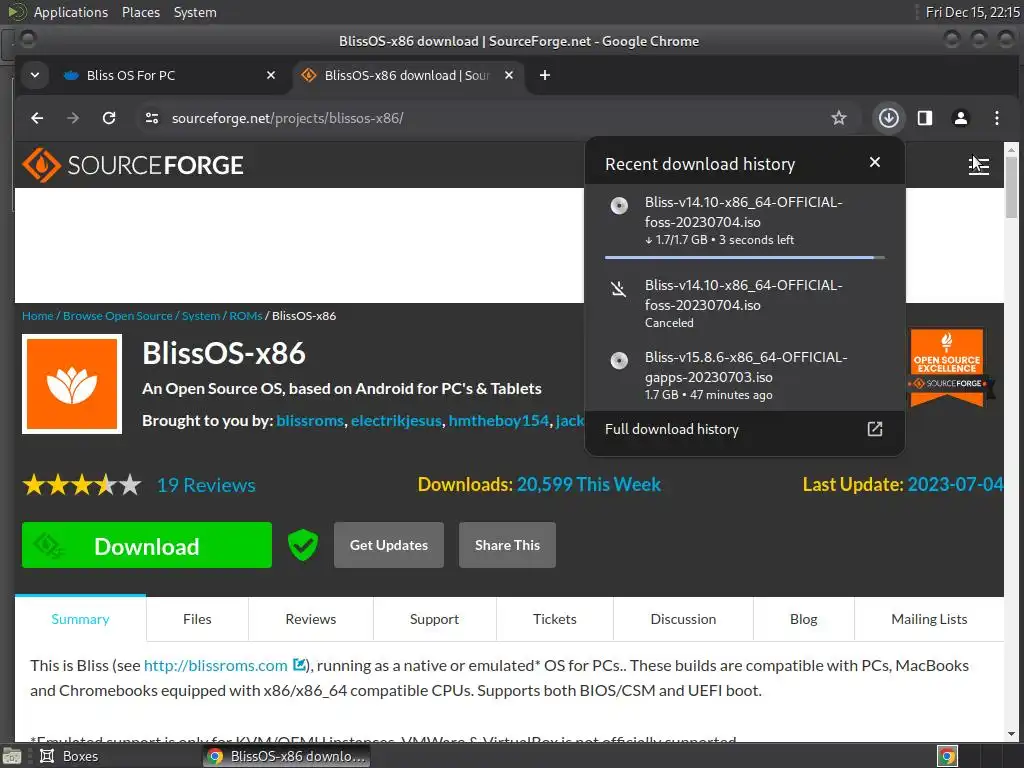Reload the SourceForge page
1024x768 pixels.
coord(109,118)
